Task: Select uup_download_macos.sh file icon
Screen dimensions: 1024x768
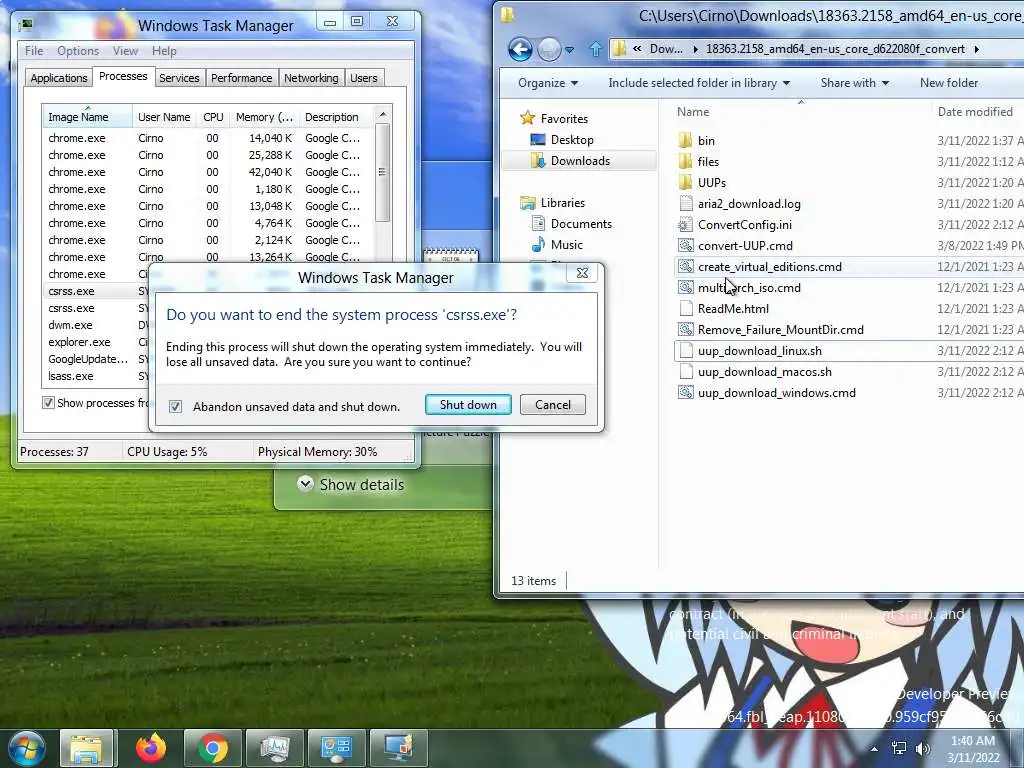Action: 685,372
